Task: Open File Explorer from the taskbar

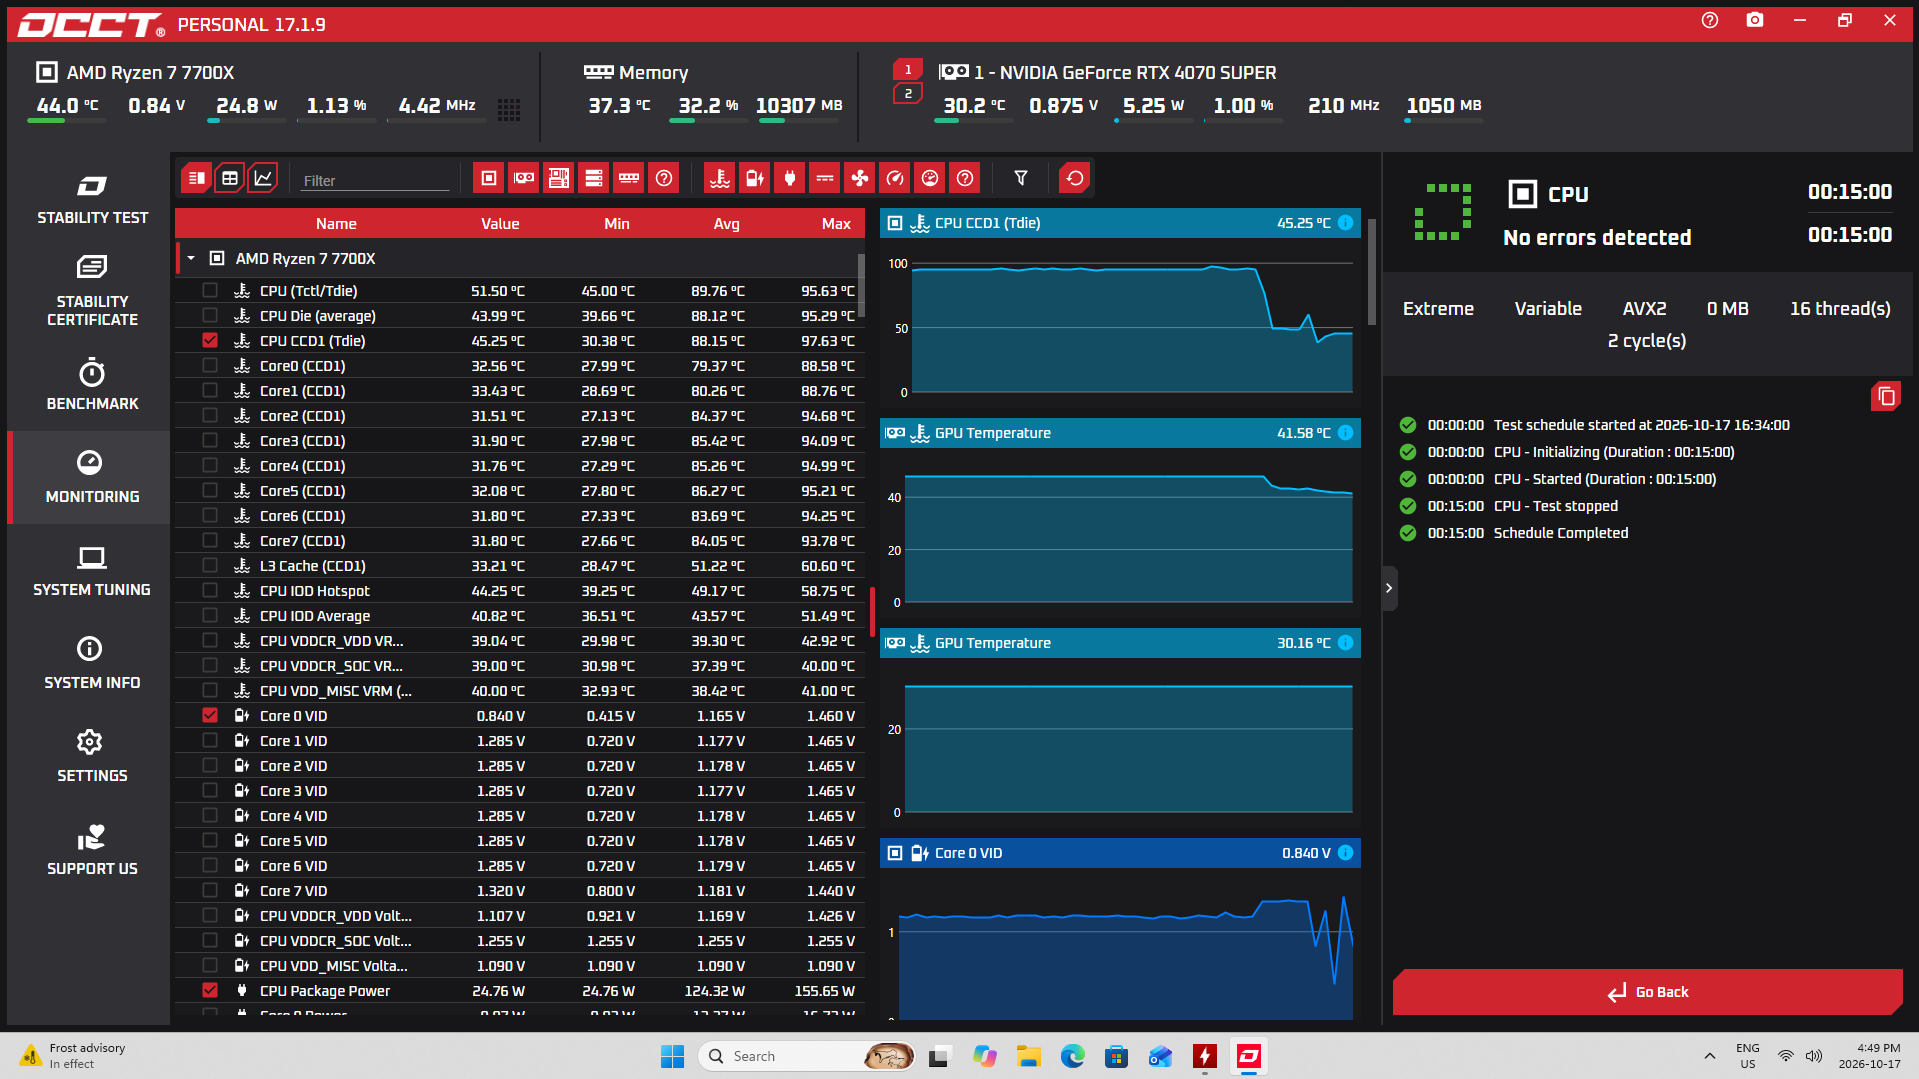Action: click(1029, 1056)
